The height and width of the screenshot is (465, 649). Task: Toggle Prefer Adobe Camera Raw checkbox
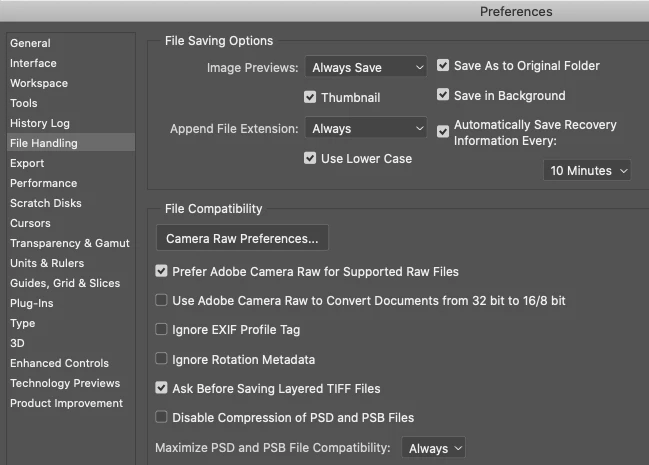click(162, 271)
